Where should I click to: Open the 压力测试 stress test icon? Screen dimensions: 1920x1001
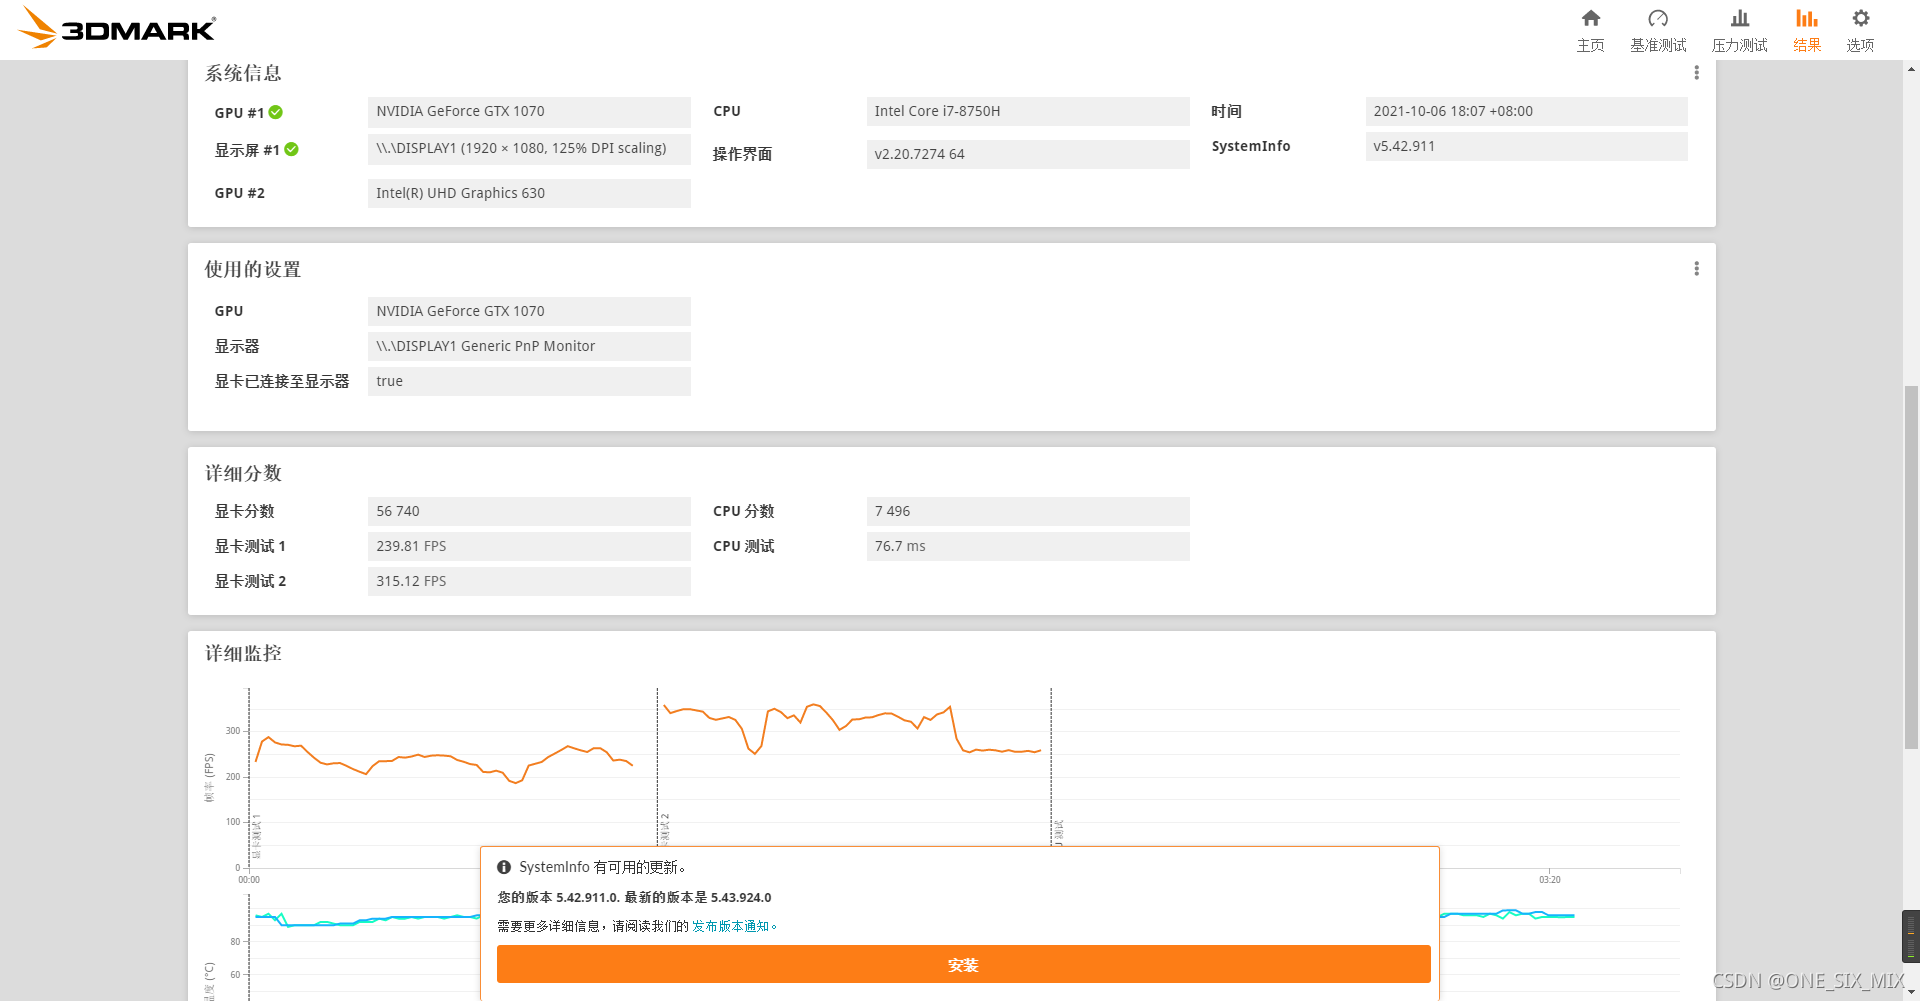pos(1740,18)
